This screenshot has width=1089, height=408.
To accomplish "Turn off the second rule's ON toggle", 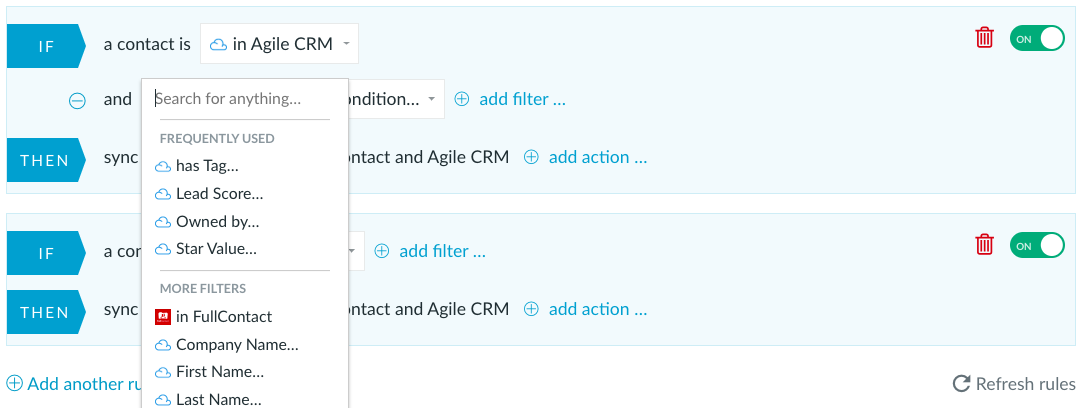I will 1038,246.
